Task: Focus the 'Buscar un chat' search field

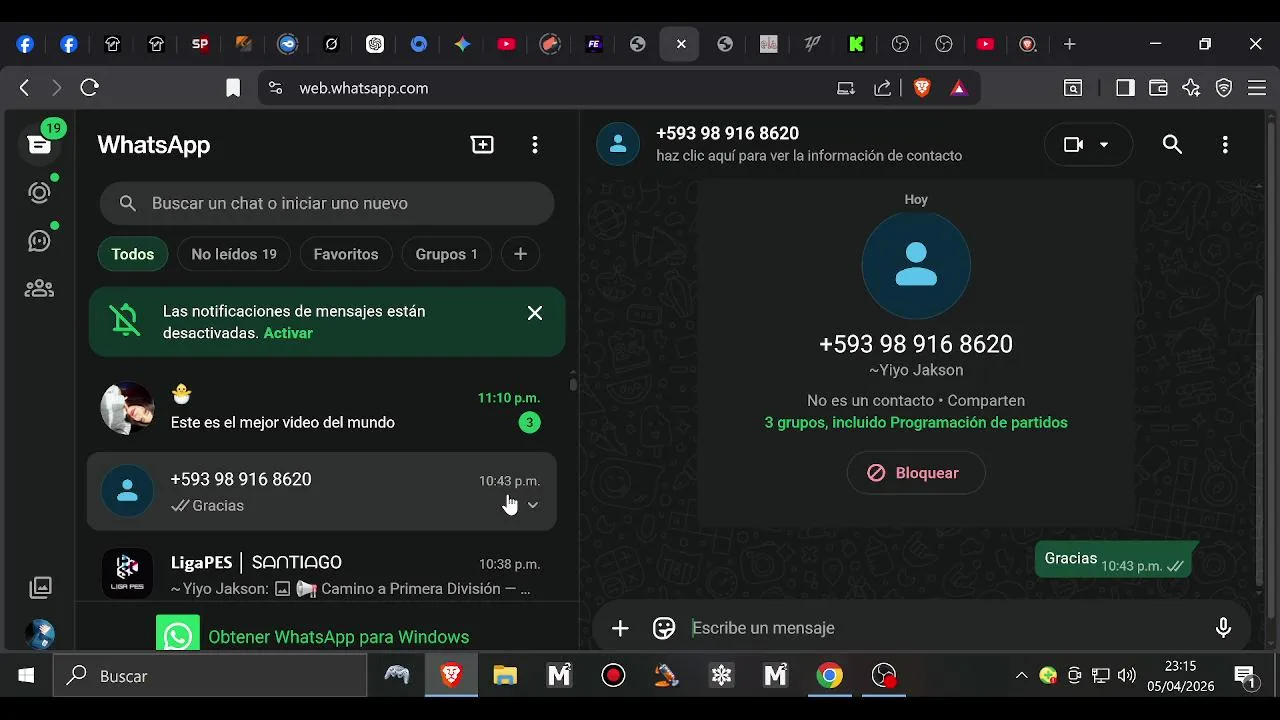Action: click(x=327, y=203)
